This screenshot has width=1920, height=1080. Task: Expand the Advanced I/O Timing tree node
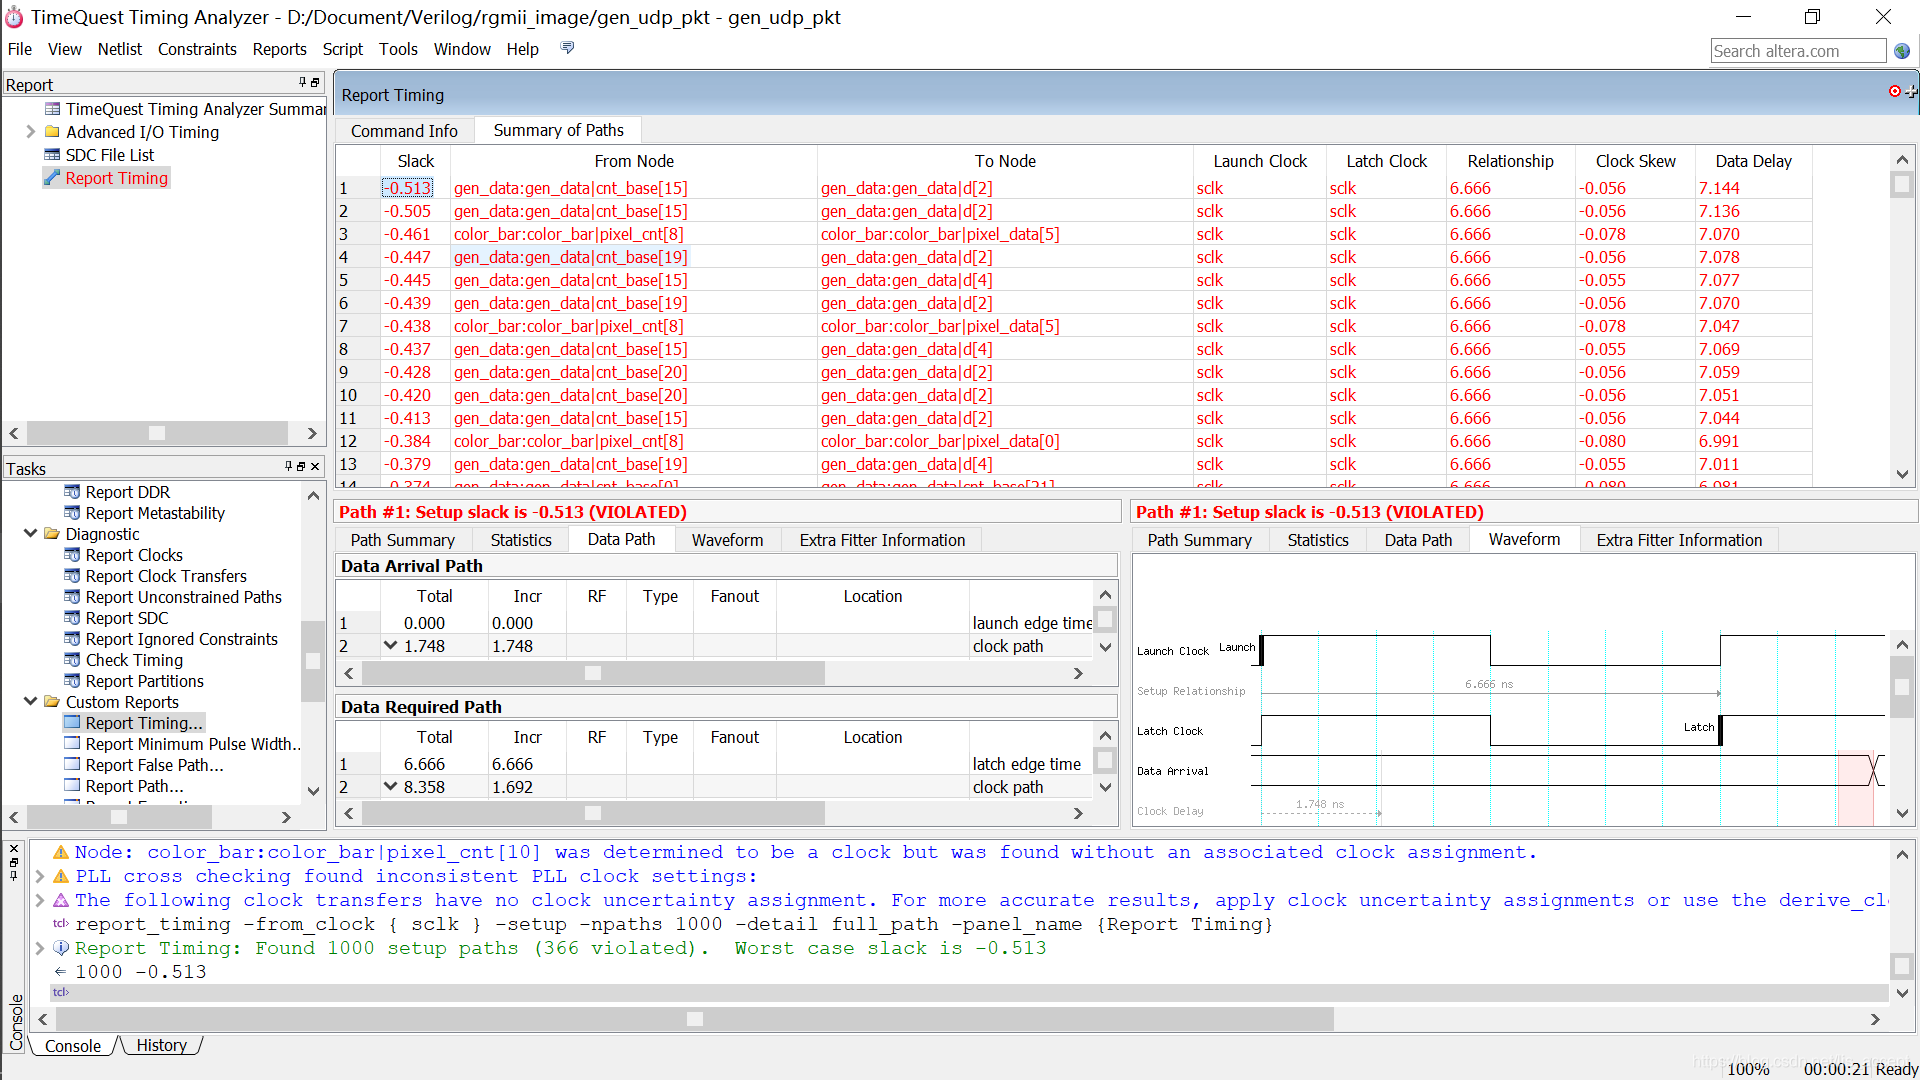coord(30,132)
